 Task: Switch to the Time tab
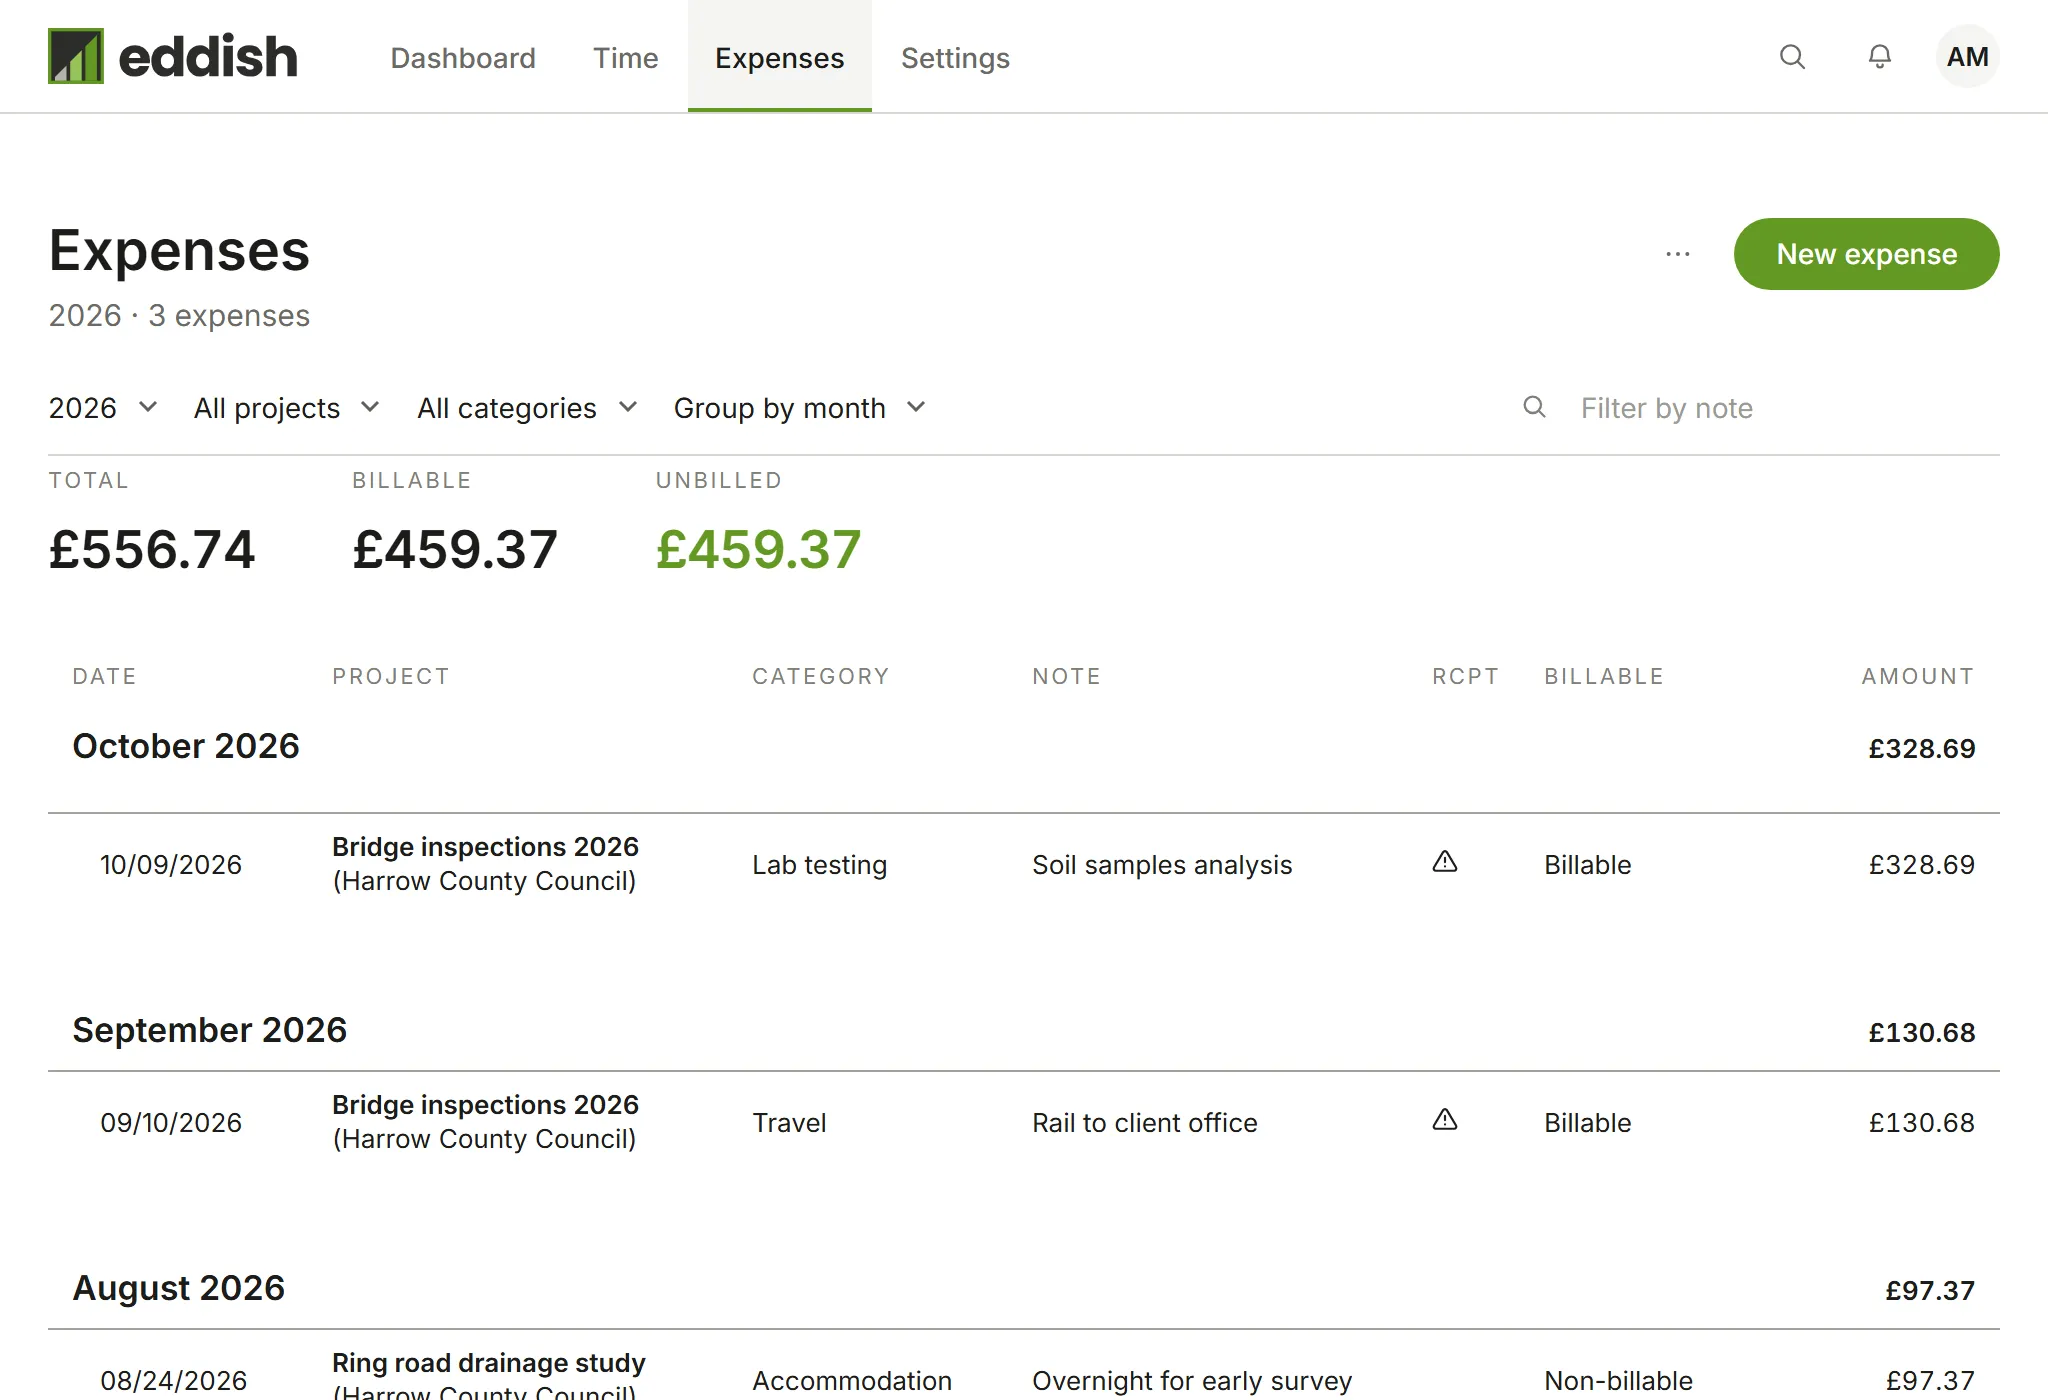(625, 58)
